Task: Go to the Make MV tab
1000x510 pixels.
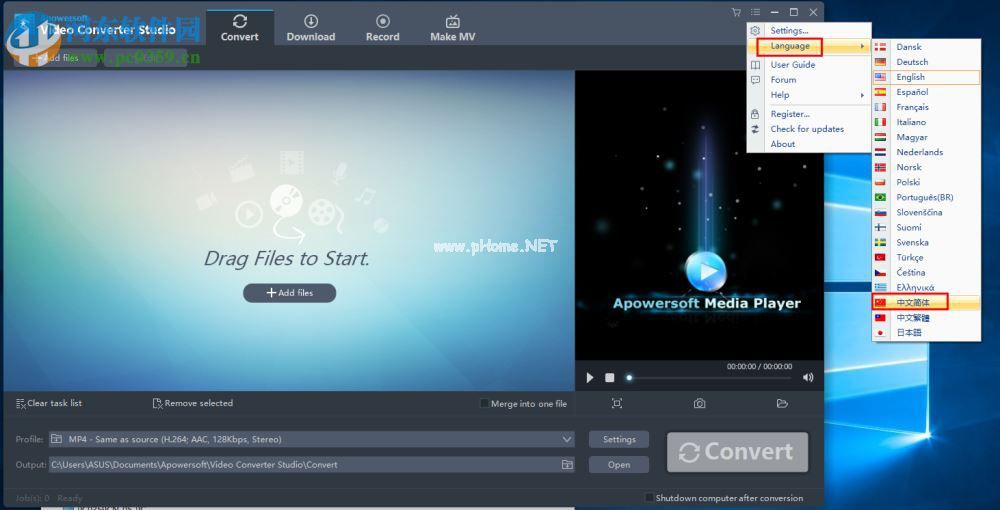Action: (x=452, y=28)
